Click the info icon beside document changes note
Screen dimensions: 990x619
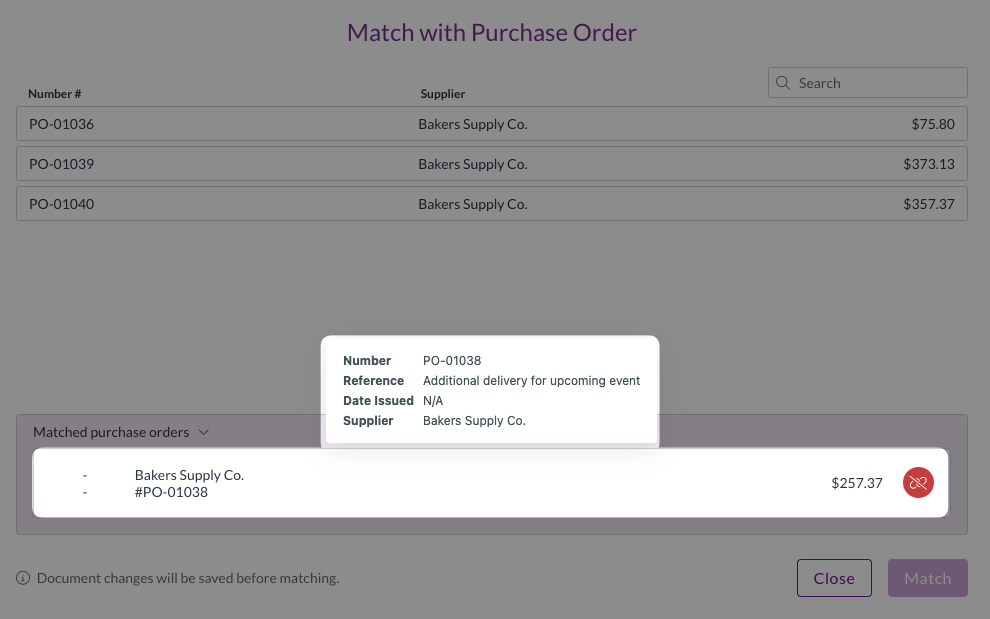[x=23, y=578]
